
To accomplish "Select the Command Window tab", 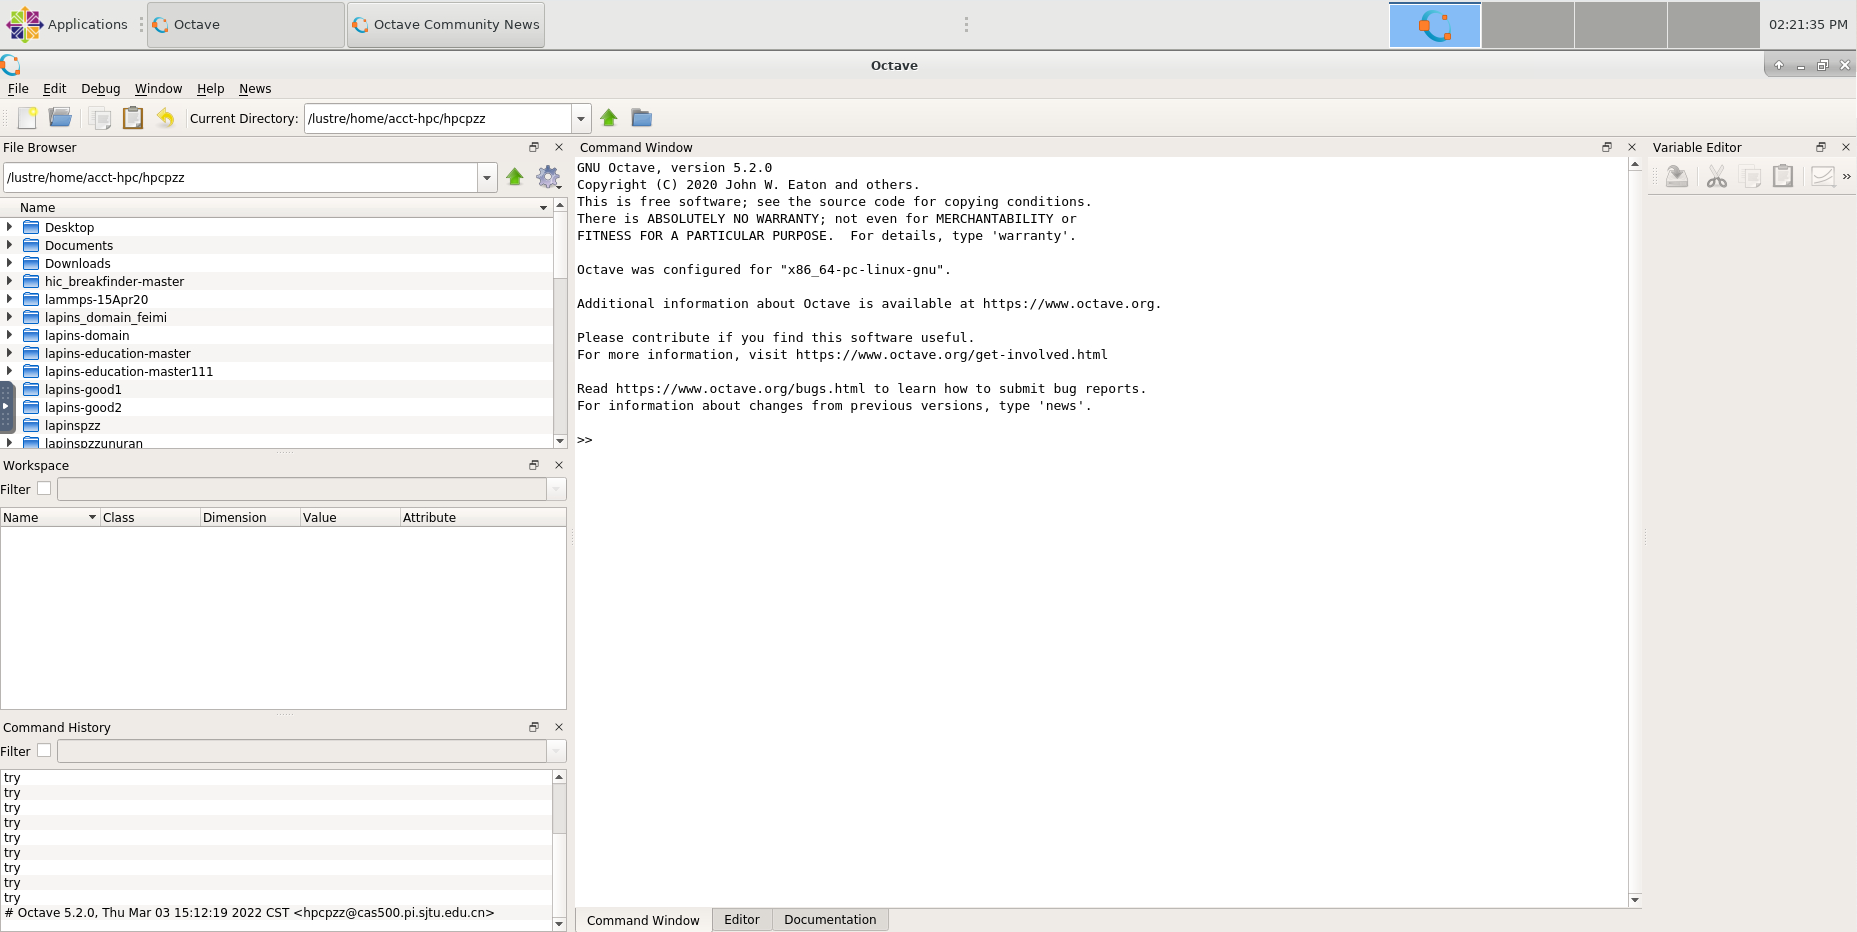I will point(643,920).
